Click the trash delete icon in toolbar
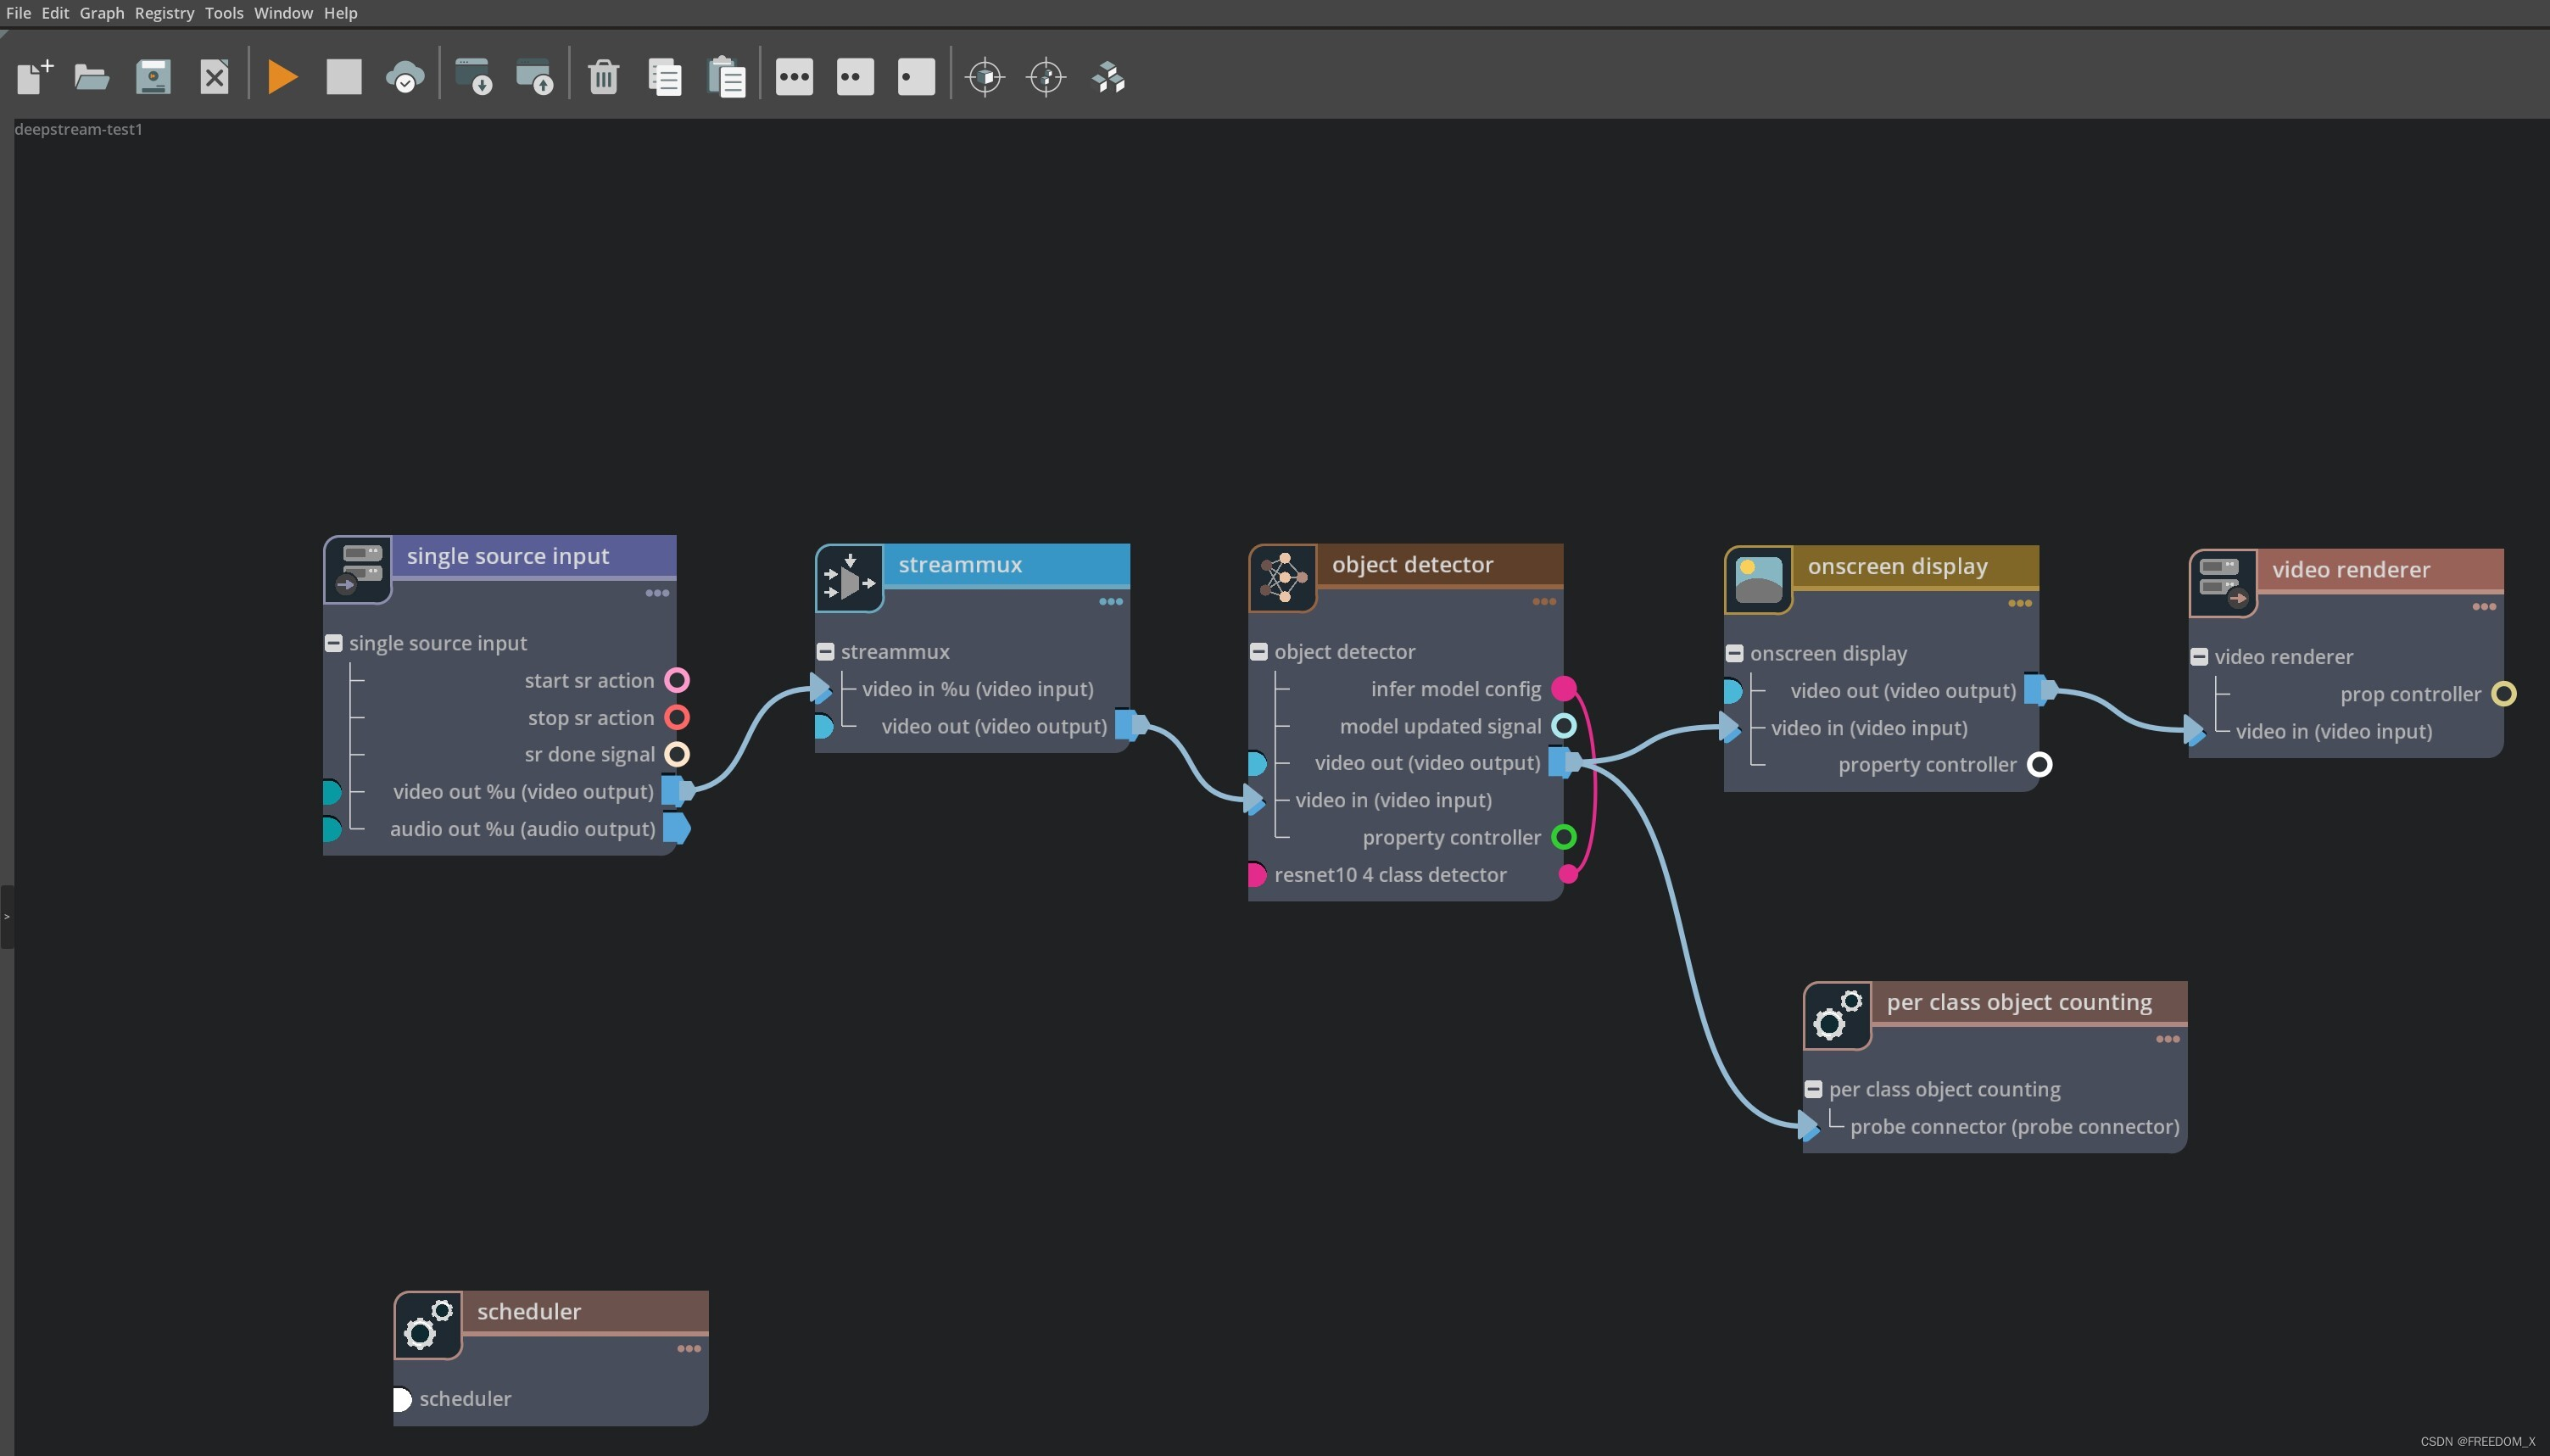The width and height of the screenshot is (2550, 1456). coord(603,77)
